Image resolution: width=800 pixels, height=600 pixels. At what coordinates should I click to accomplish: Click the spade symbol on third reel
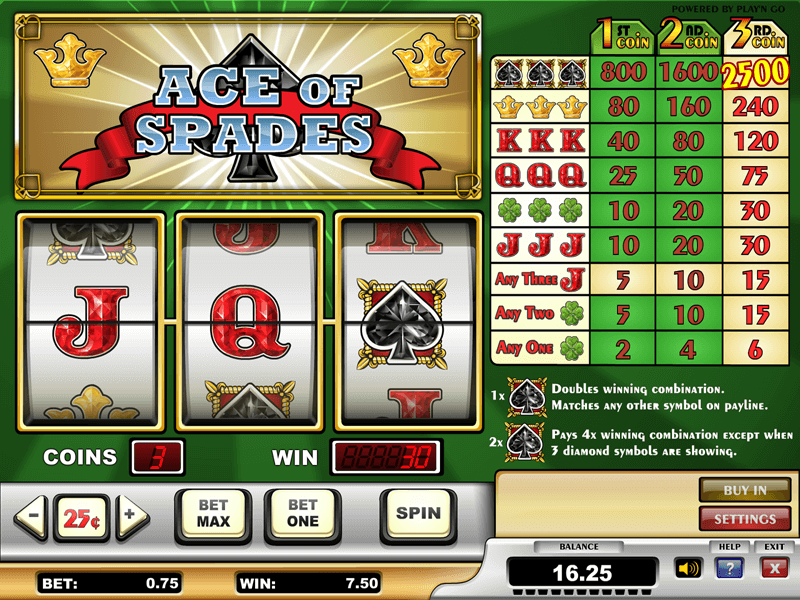(x=402, y=323)
